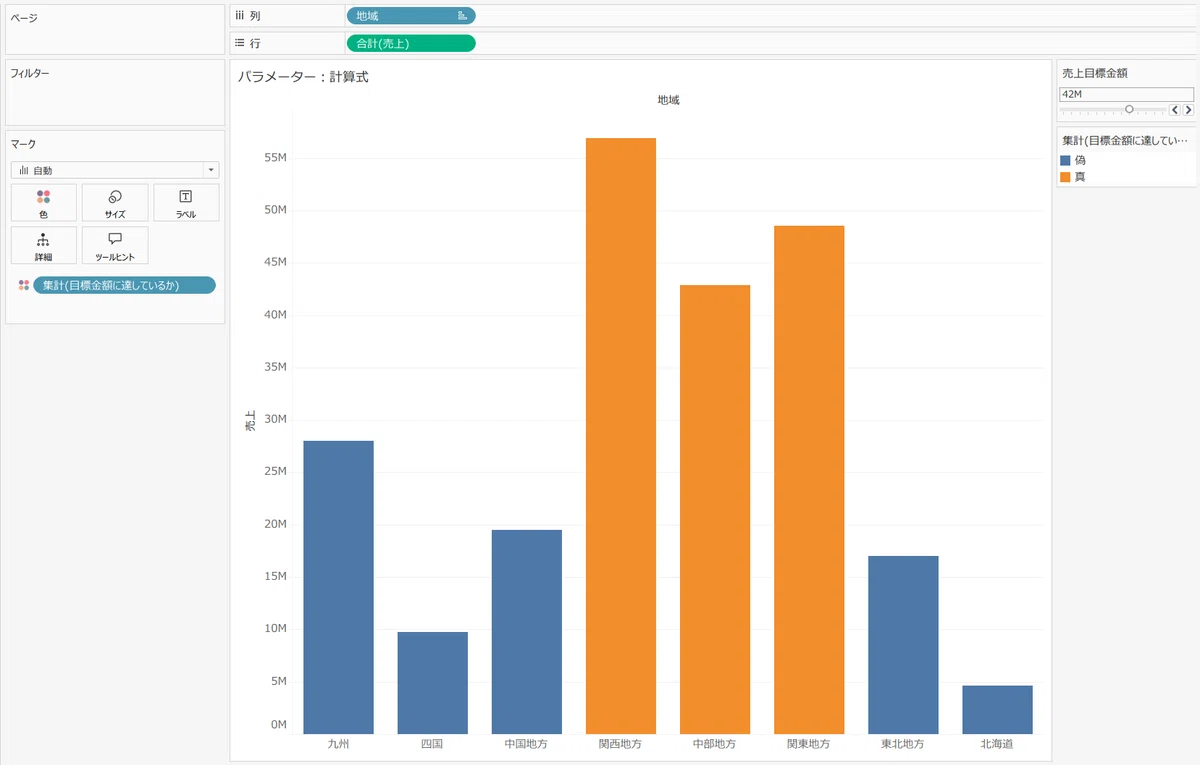
Task: Click the 集計(目標金額に達してい… legend title
Action: point(1125,141)
